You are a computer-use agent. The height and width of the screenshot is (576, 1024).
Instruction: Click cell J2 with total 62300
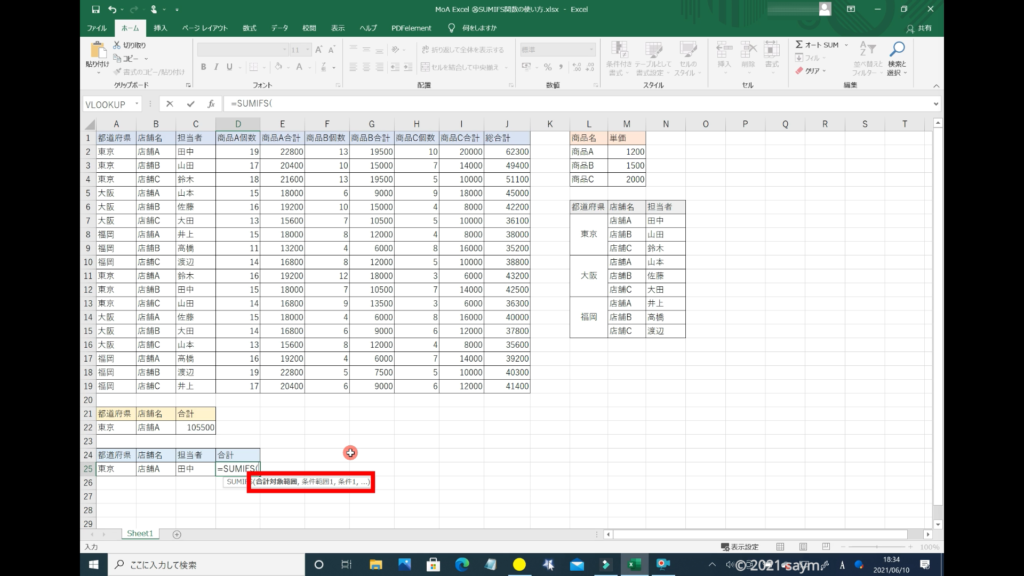pos(507,151)
